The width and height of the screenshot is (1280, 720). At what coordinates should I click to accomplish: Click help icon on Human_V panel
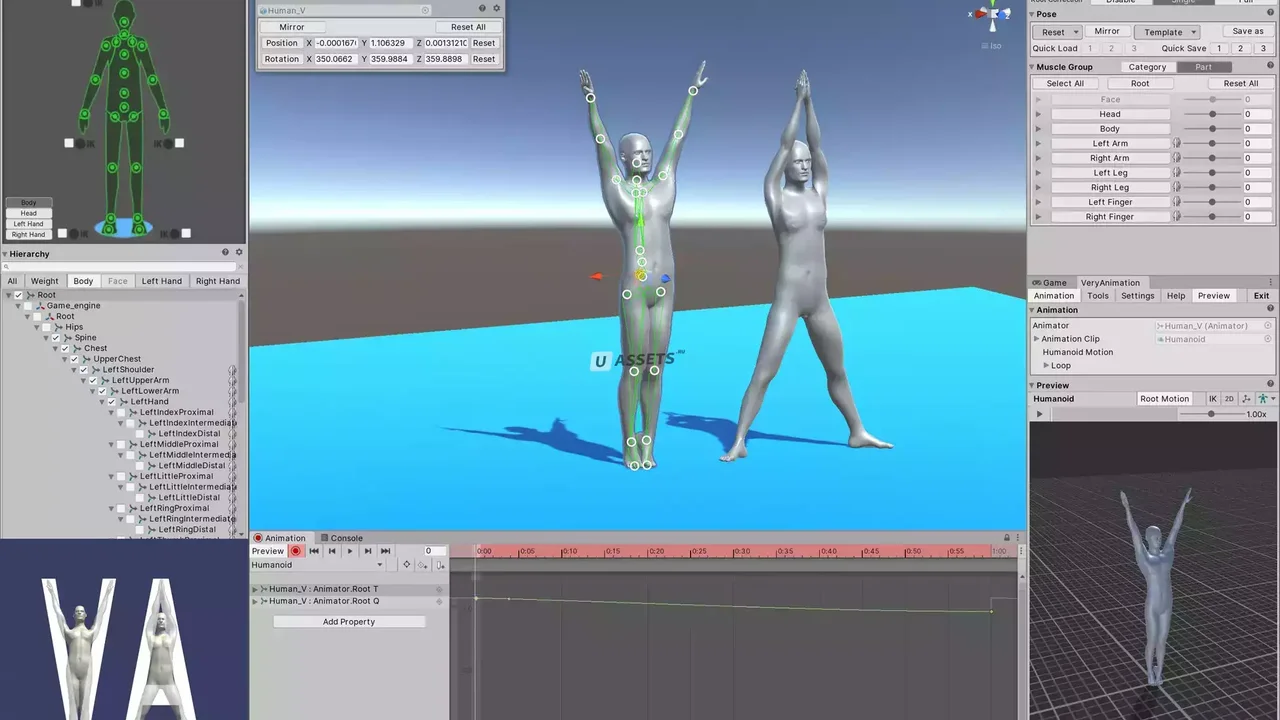coord(482,9)
